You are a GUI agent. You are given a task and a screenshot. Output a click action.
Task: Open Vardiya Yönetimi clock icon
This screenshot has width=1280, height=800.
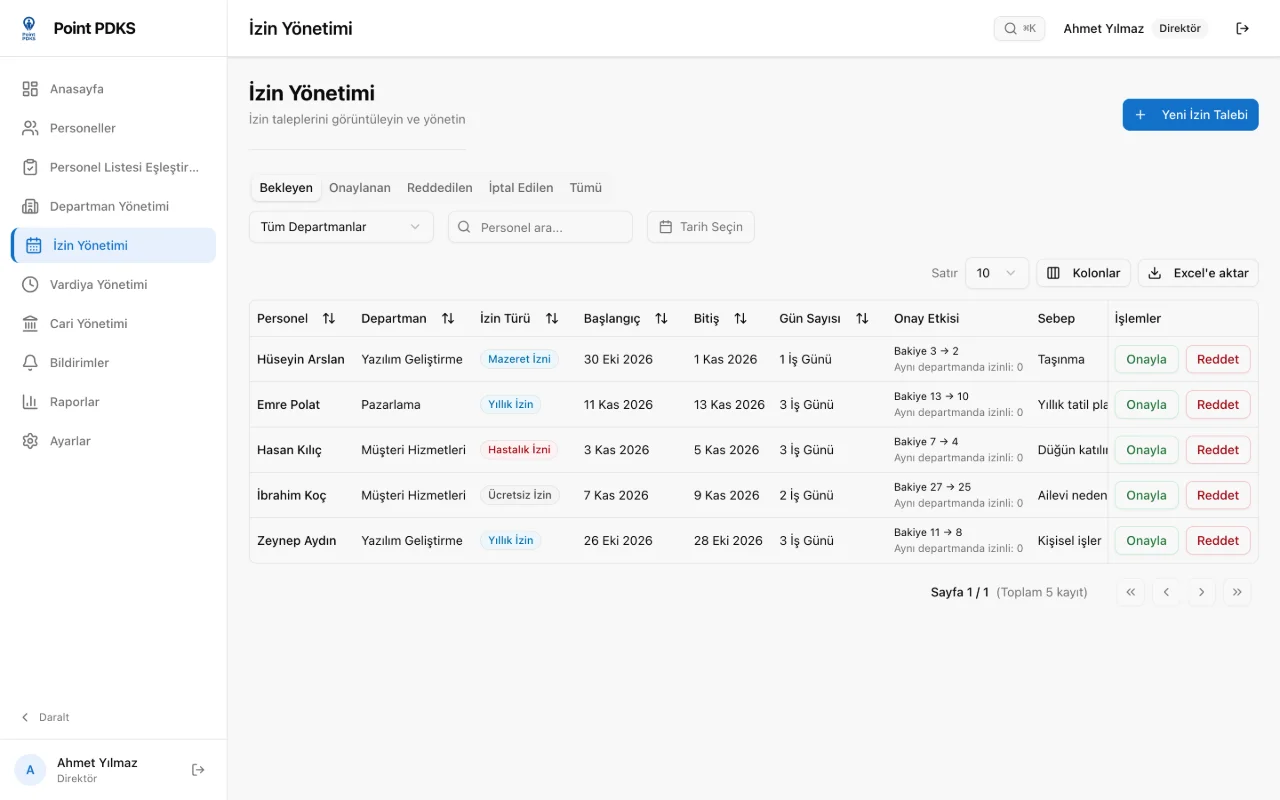30,284
